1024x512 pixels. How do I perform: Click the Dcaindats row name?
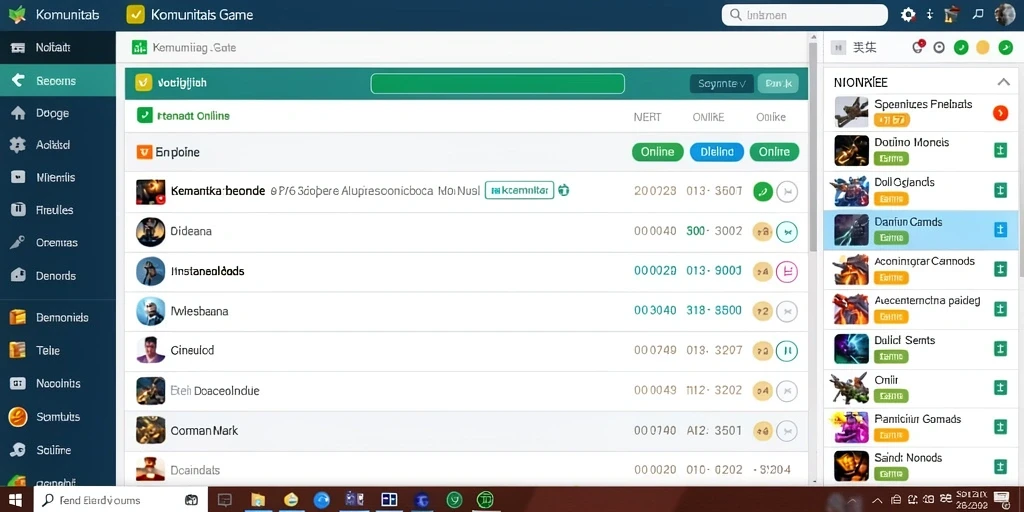click(x=195, y=470)
